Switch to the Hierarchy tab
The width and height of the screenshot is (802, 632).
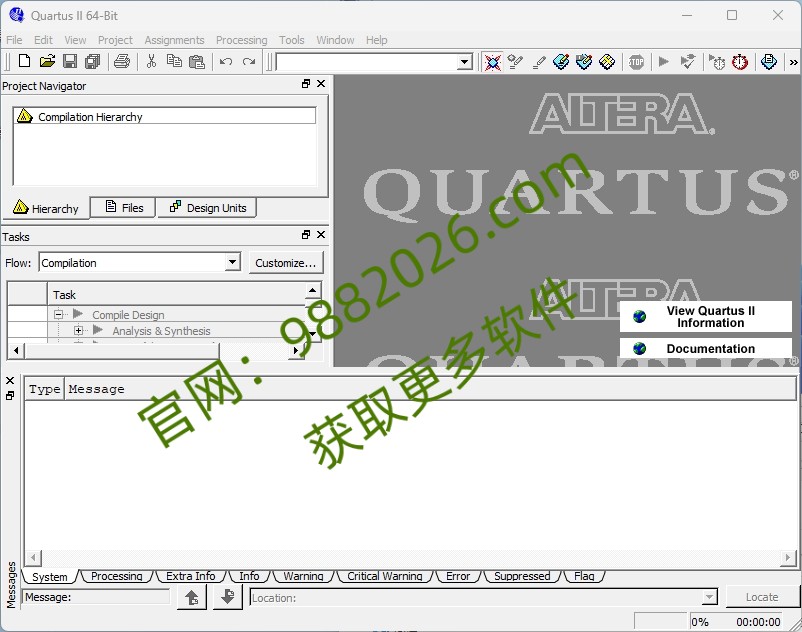tap(46, 208)
